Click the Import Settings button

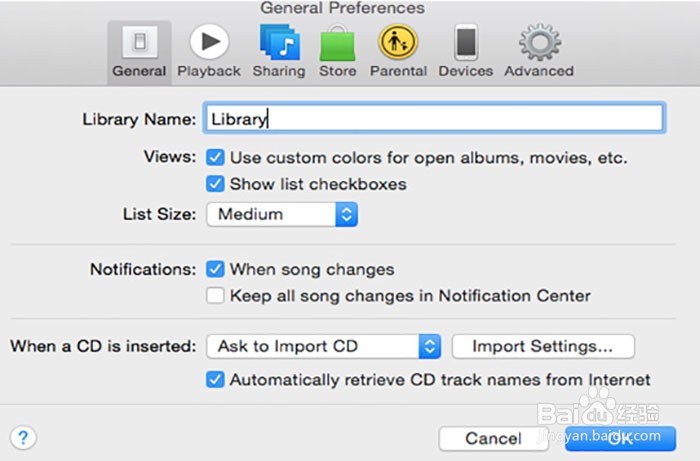543,347
